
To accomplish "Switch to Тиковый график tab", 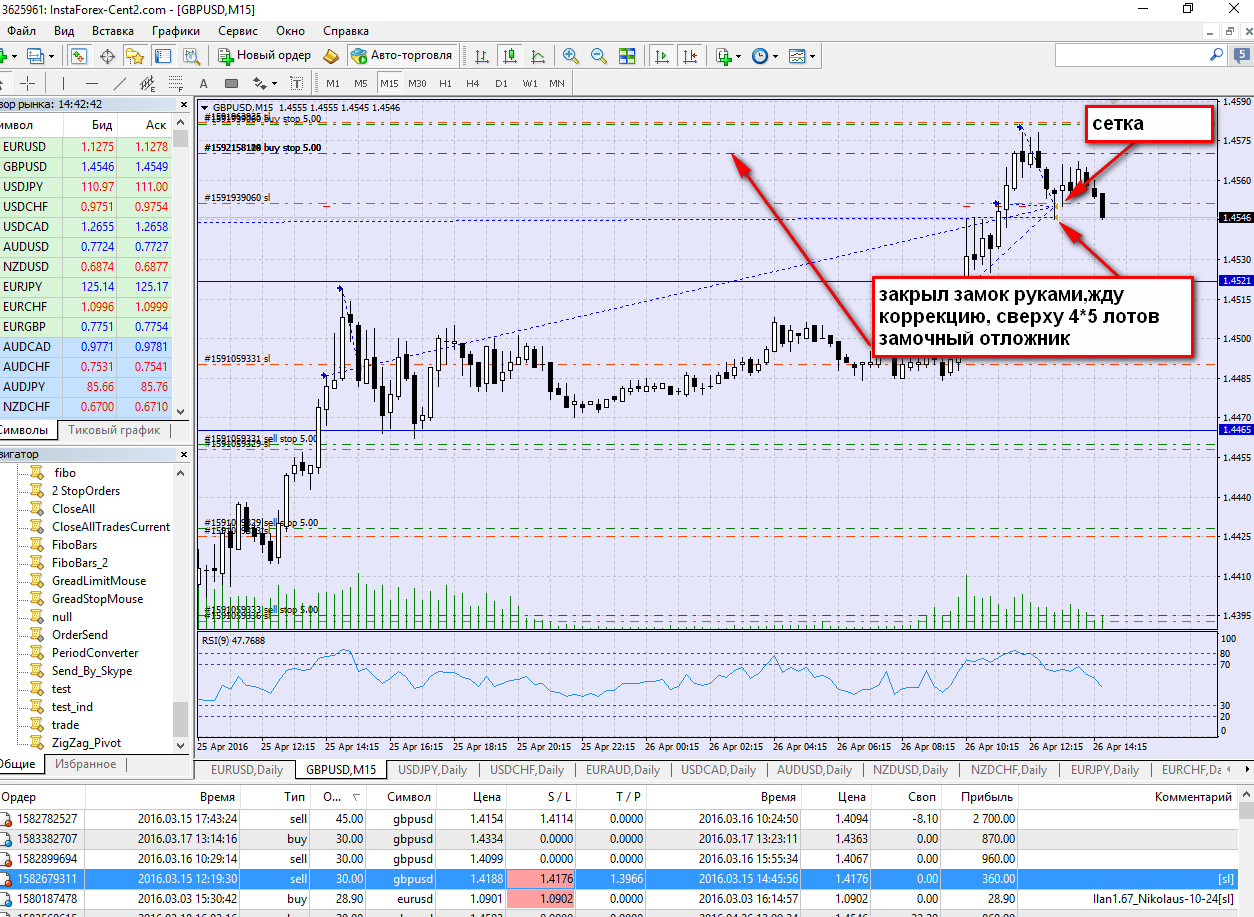I will click(x=114, y=430).
